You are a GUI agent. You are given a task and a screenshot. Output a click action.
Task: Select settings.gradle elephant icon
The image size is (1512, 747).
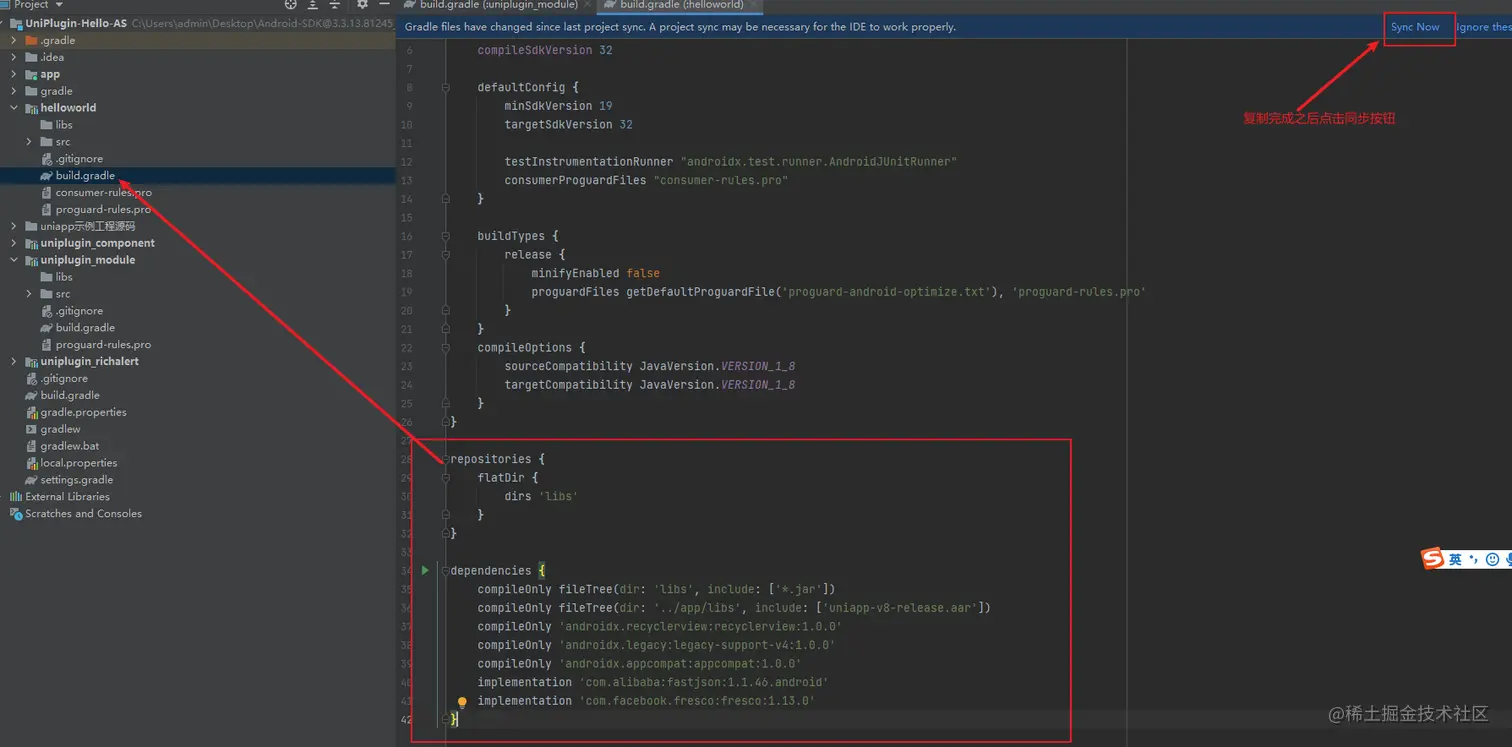pos(31,480)
